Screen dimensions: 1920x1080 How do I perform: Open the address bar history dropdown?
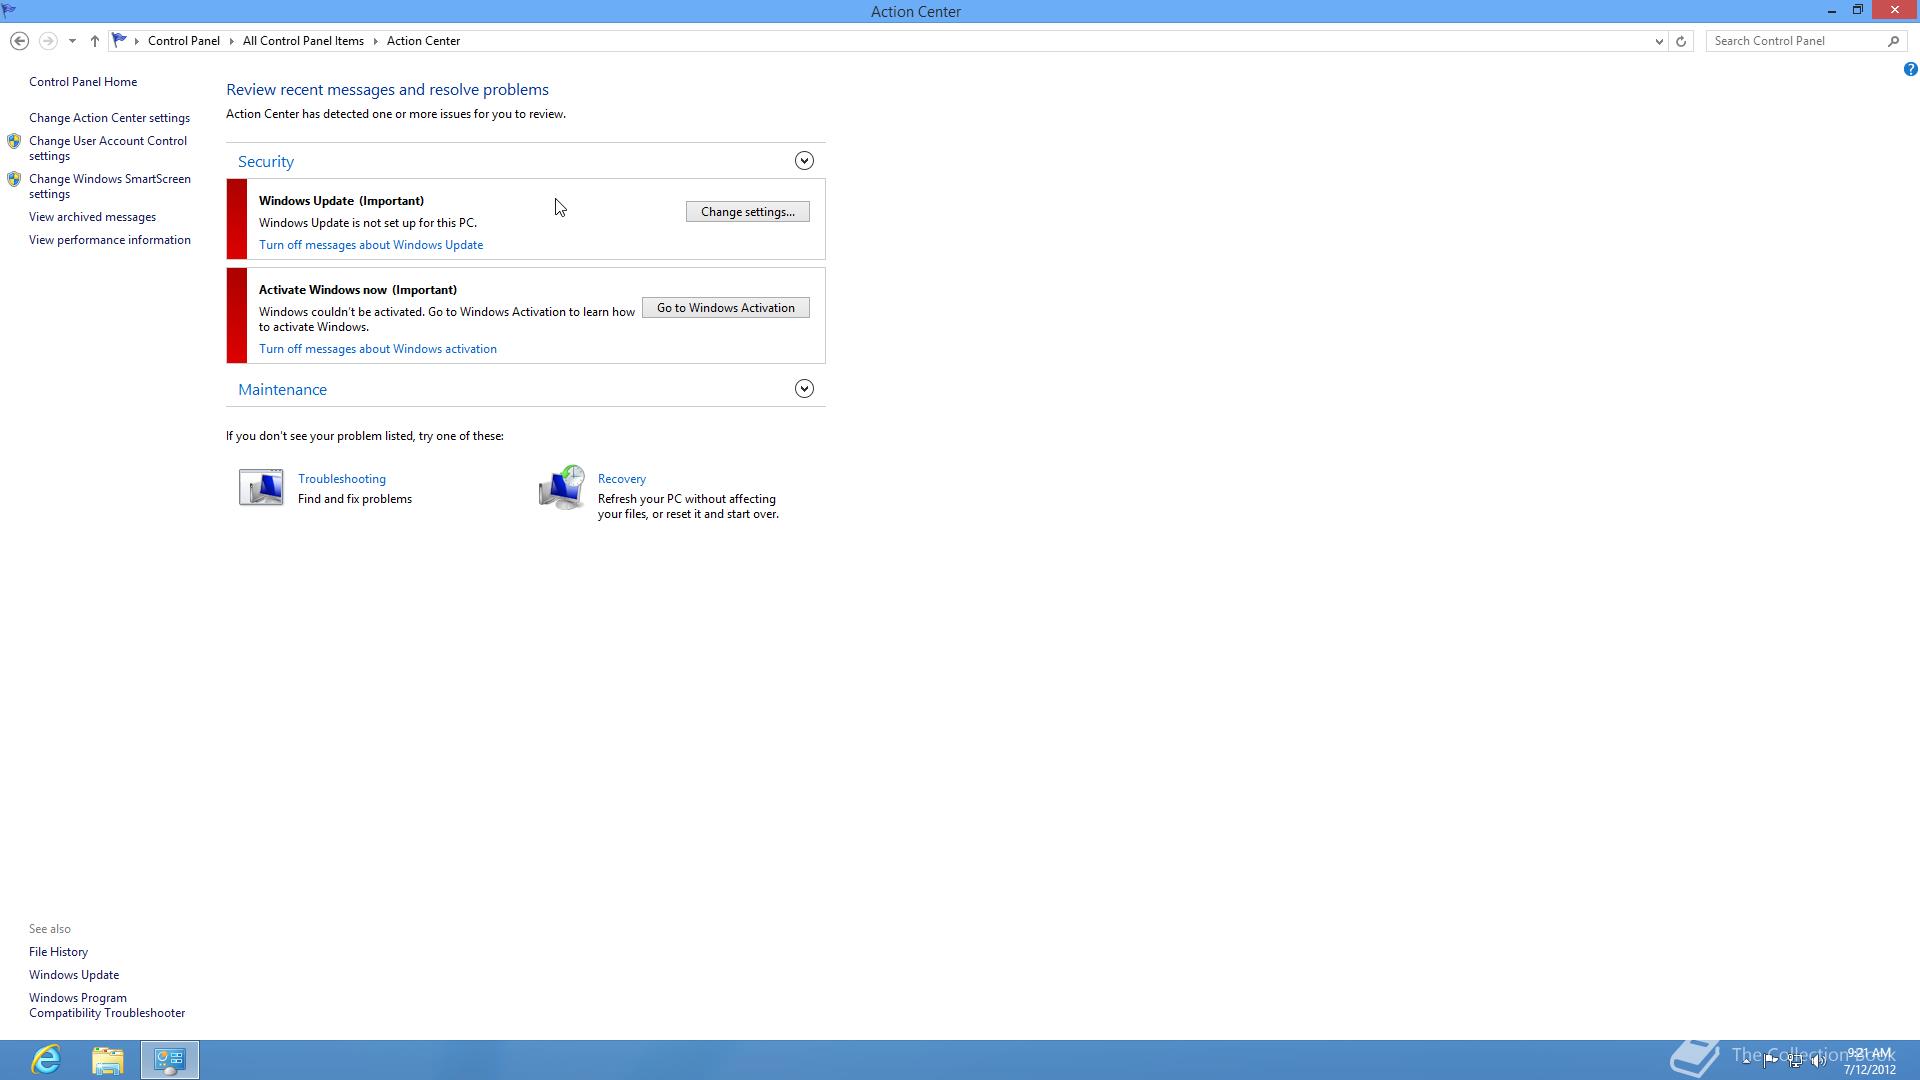[x=1659, y=41]
